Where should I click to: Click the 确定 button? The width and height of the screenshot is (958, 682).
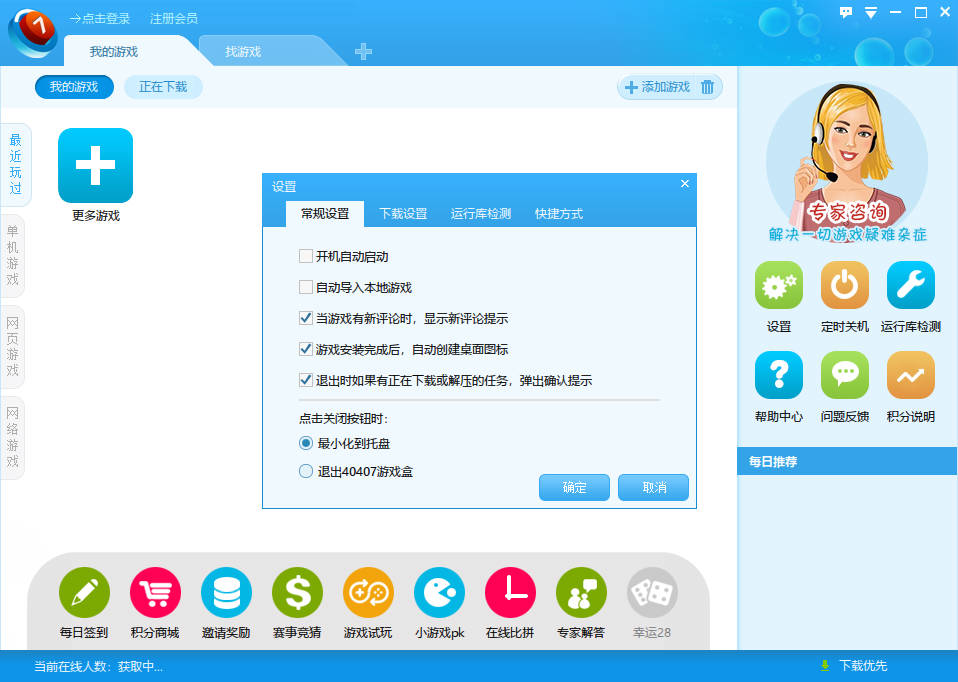pyautogui.click(x=574, y=487)
